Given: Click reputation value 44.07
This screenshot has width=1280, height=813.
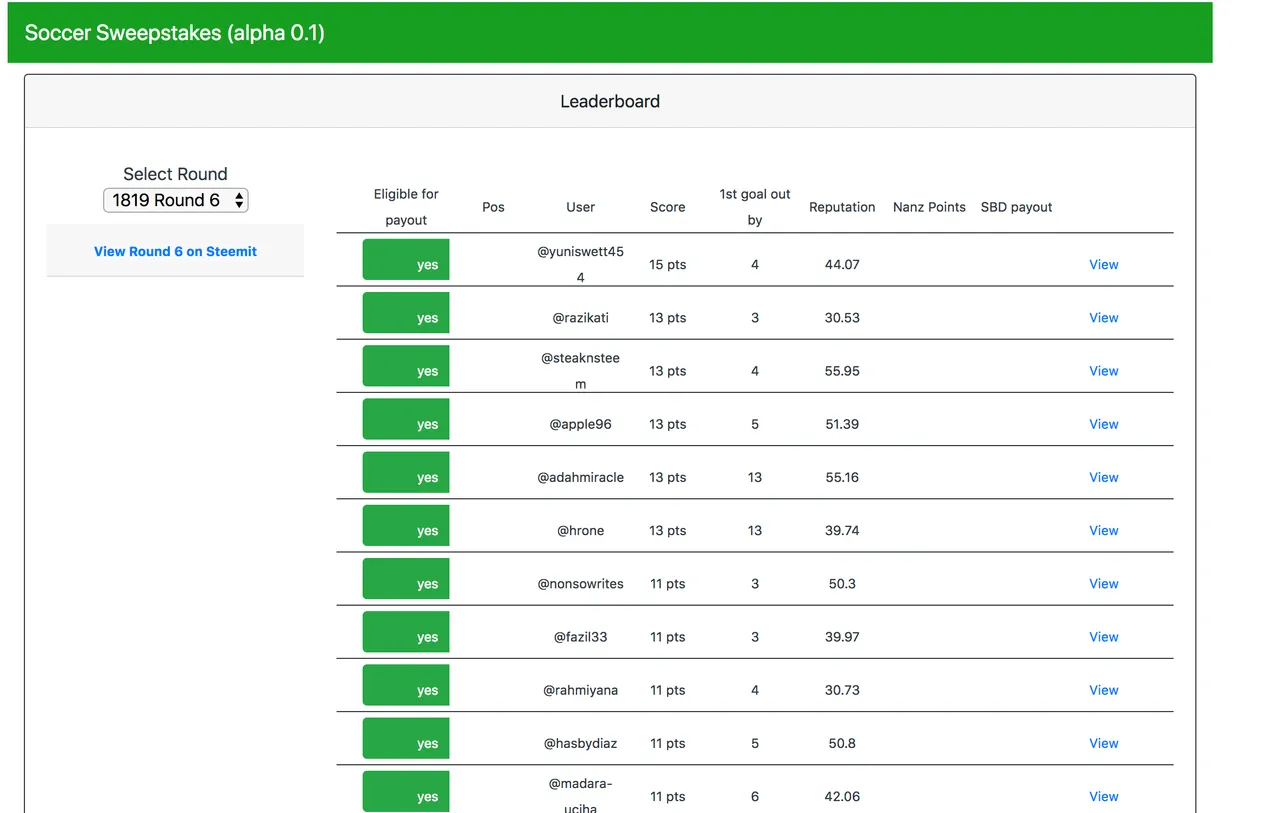Looking at the screenshot, I should tap(842, 265).
